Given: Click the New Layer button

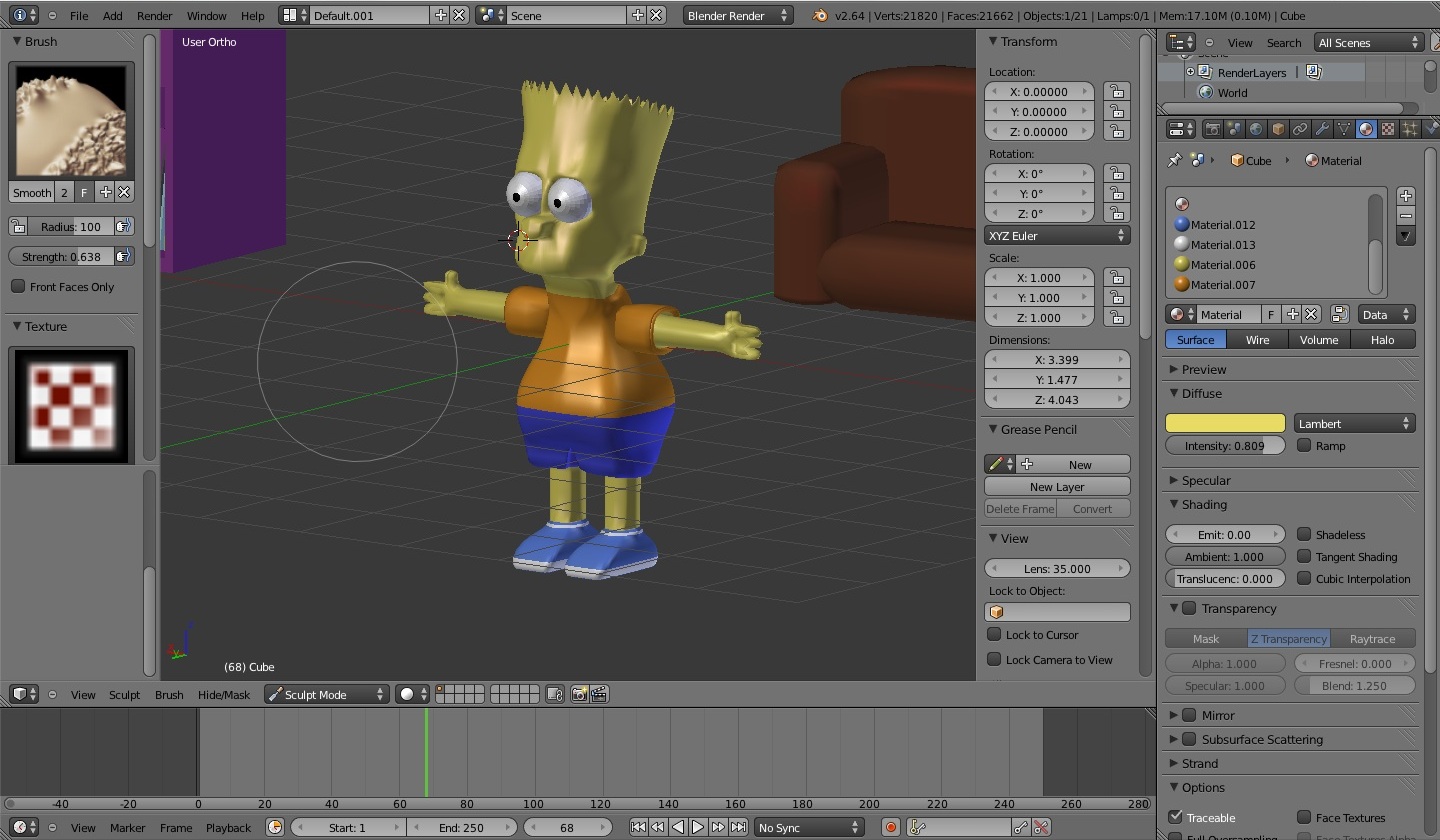Looking at the screenshot, I should [1057, 487].
